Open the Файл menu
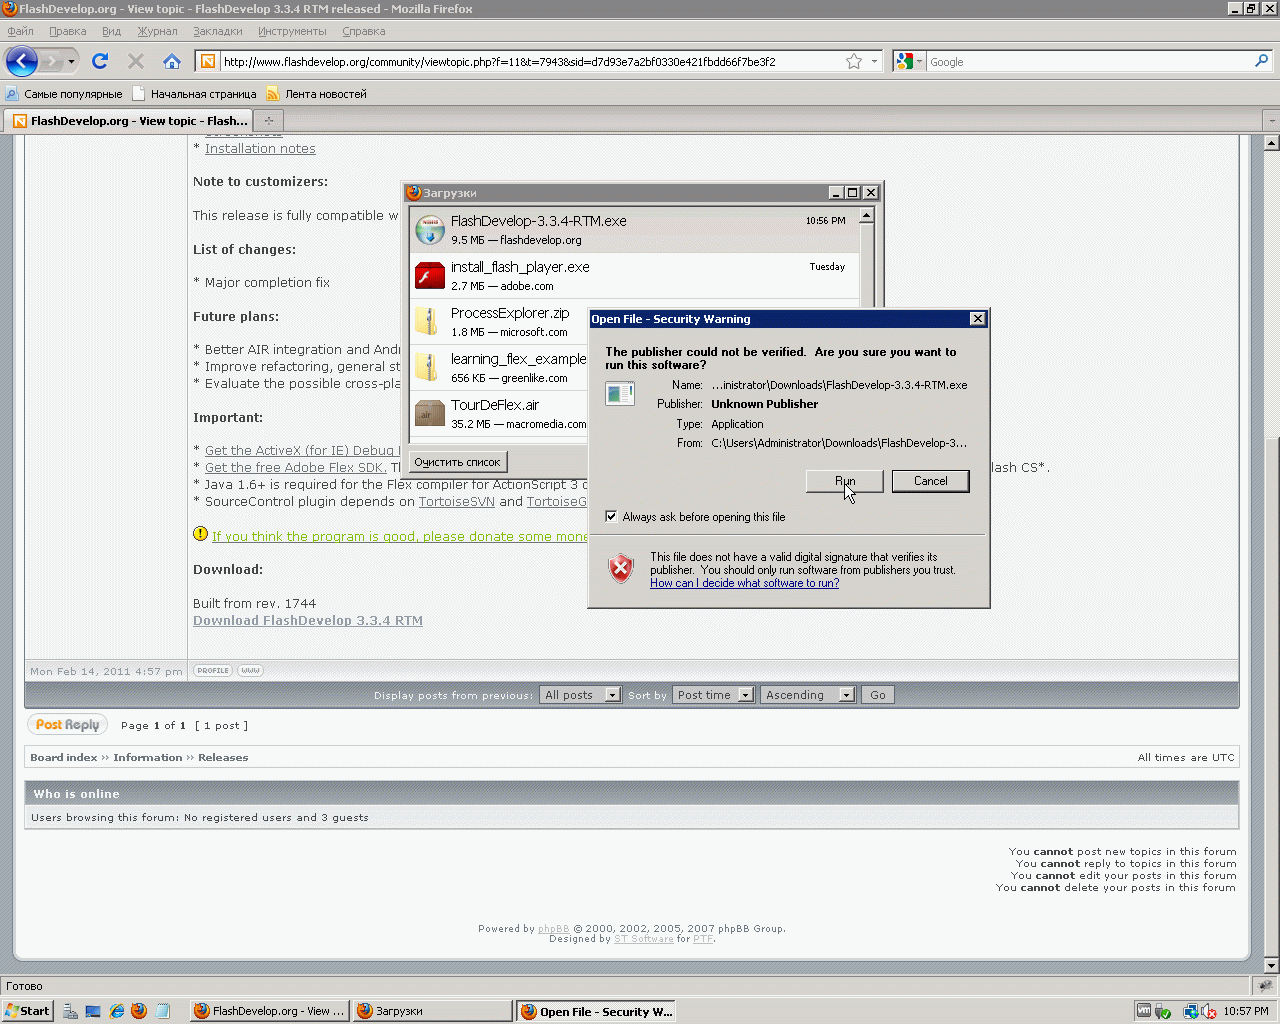Screen dimensions: 1280x1024 click(x=20, y=31)
